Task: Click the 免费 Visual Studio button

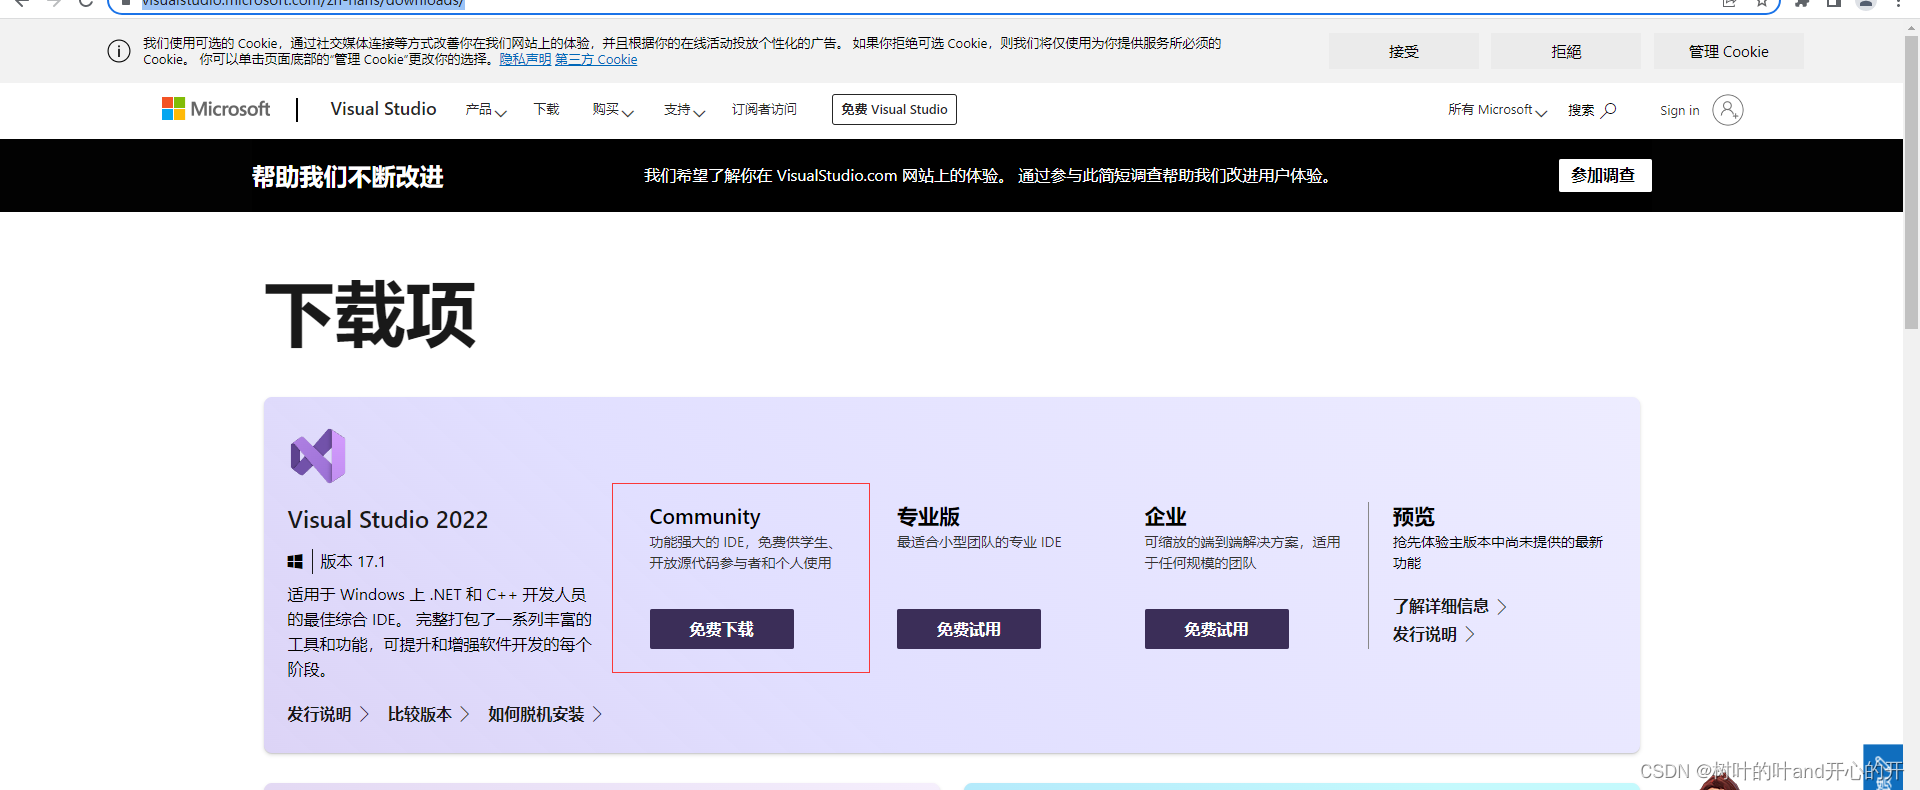Action: coord(894,110)
